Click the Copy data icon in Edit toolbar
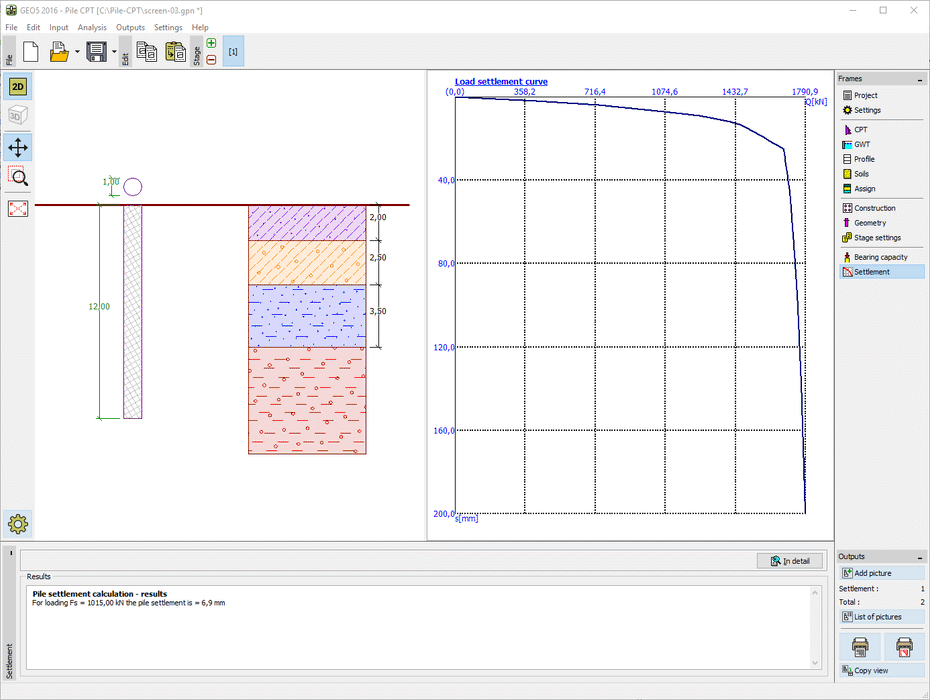Viewport: 930px width, 700px height. [x=146, y=51]
